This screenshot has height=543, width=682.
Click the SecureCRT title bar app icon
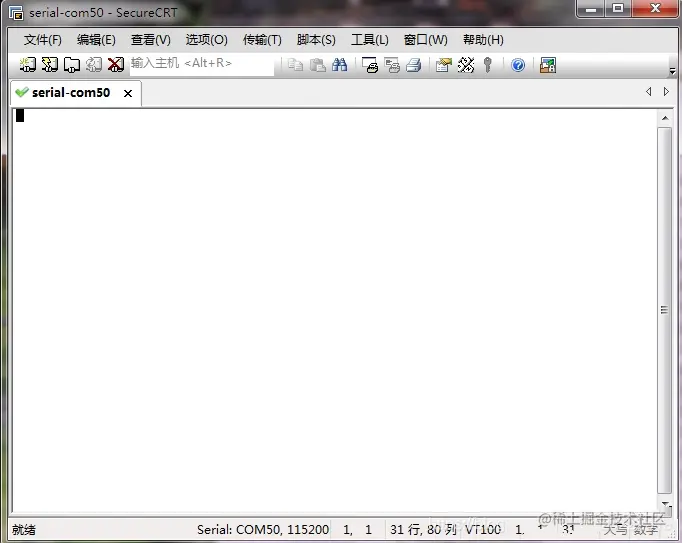pos(16,13)
